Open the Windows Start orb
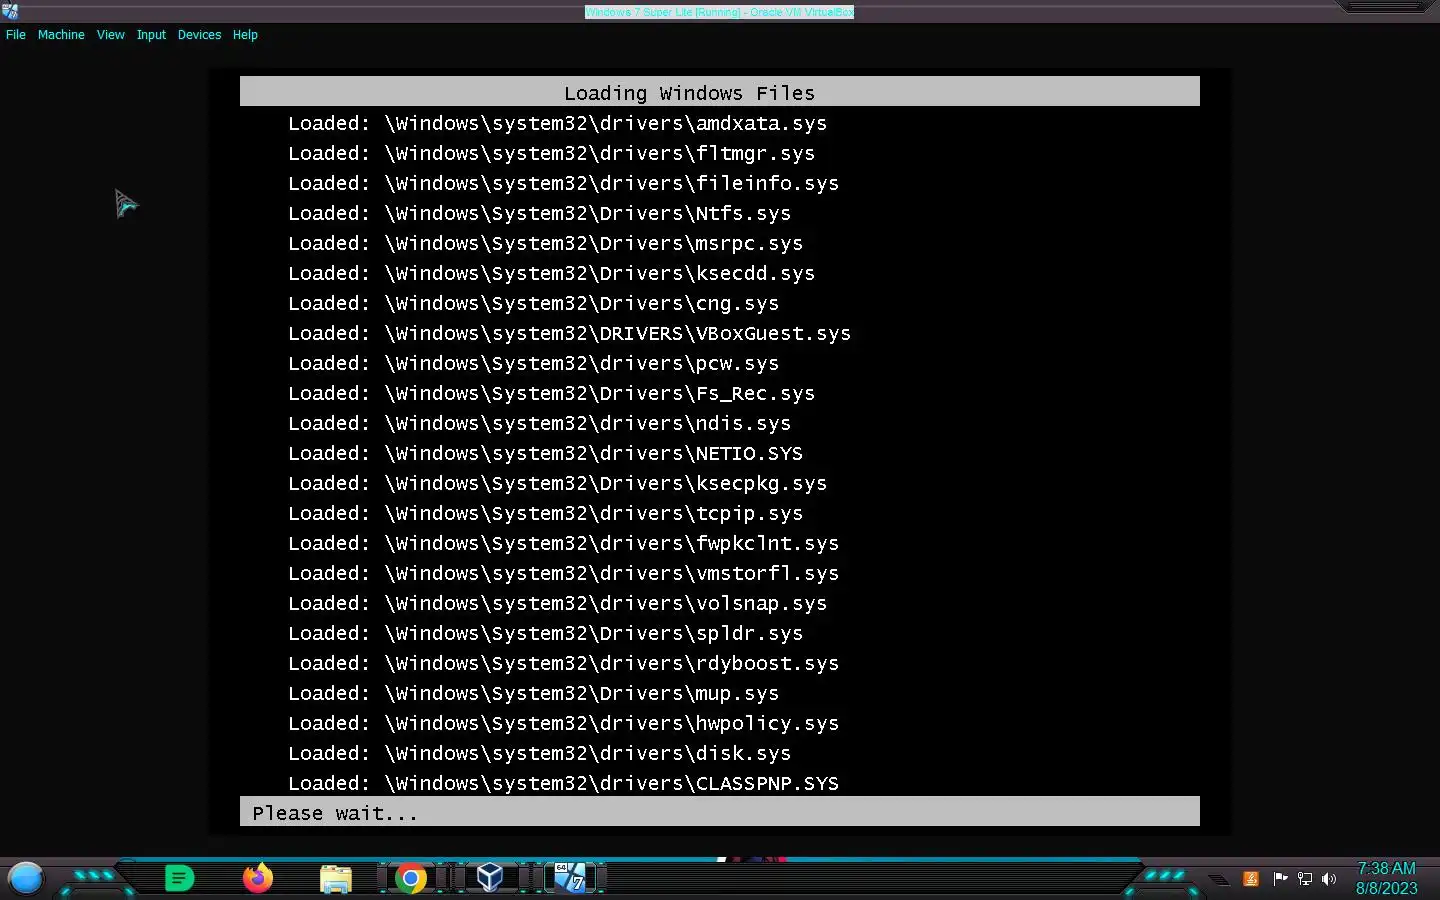Image resolution: width=1440 pixels, height=900 pixels. (x=26, y=879)
